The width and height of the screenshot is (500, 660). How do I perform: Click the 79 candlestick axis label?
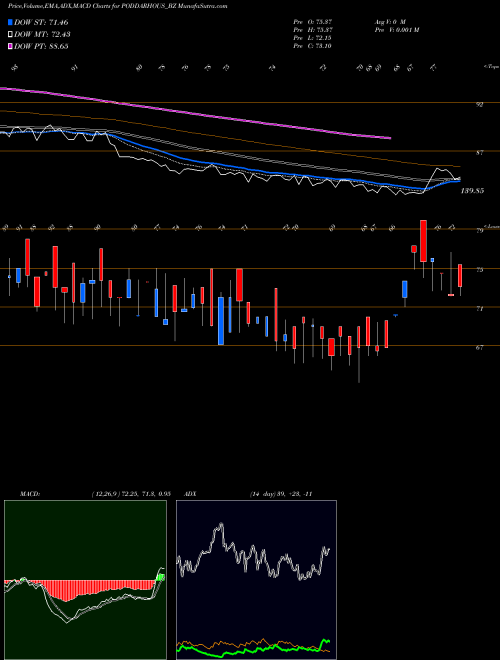(479, 231)
